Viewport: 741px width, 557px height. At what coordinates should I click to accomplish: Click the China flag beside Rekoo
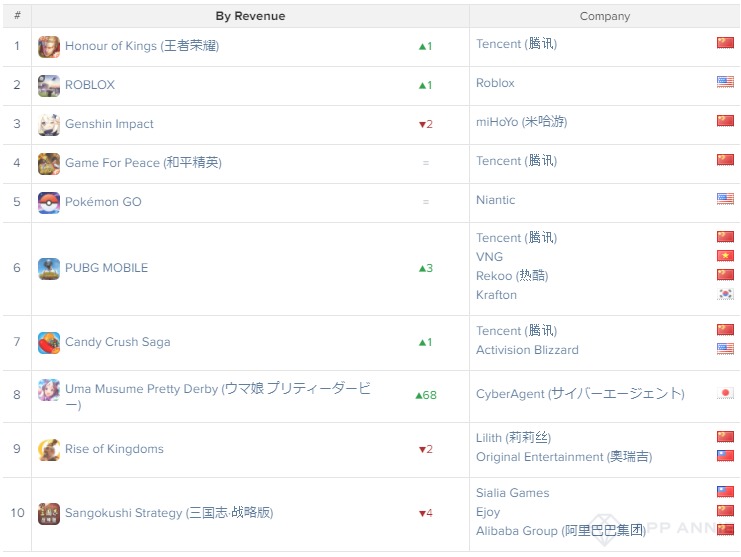[725, 274]
